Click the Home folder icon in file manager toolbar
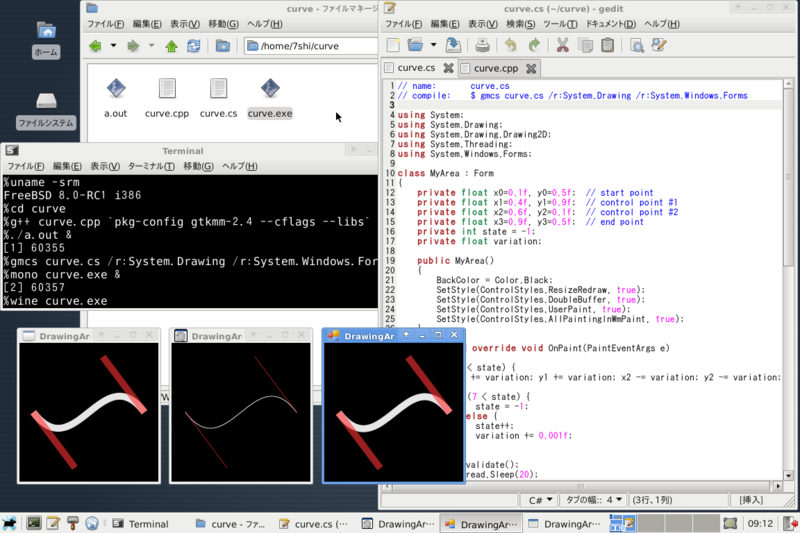 [x=222, y=46]
